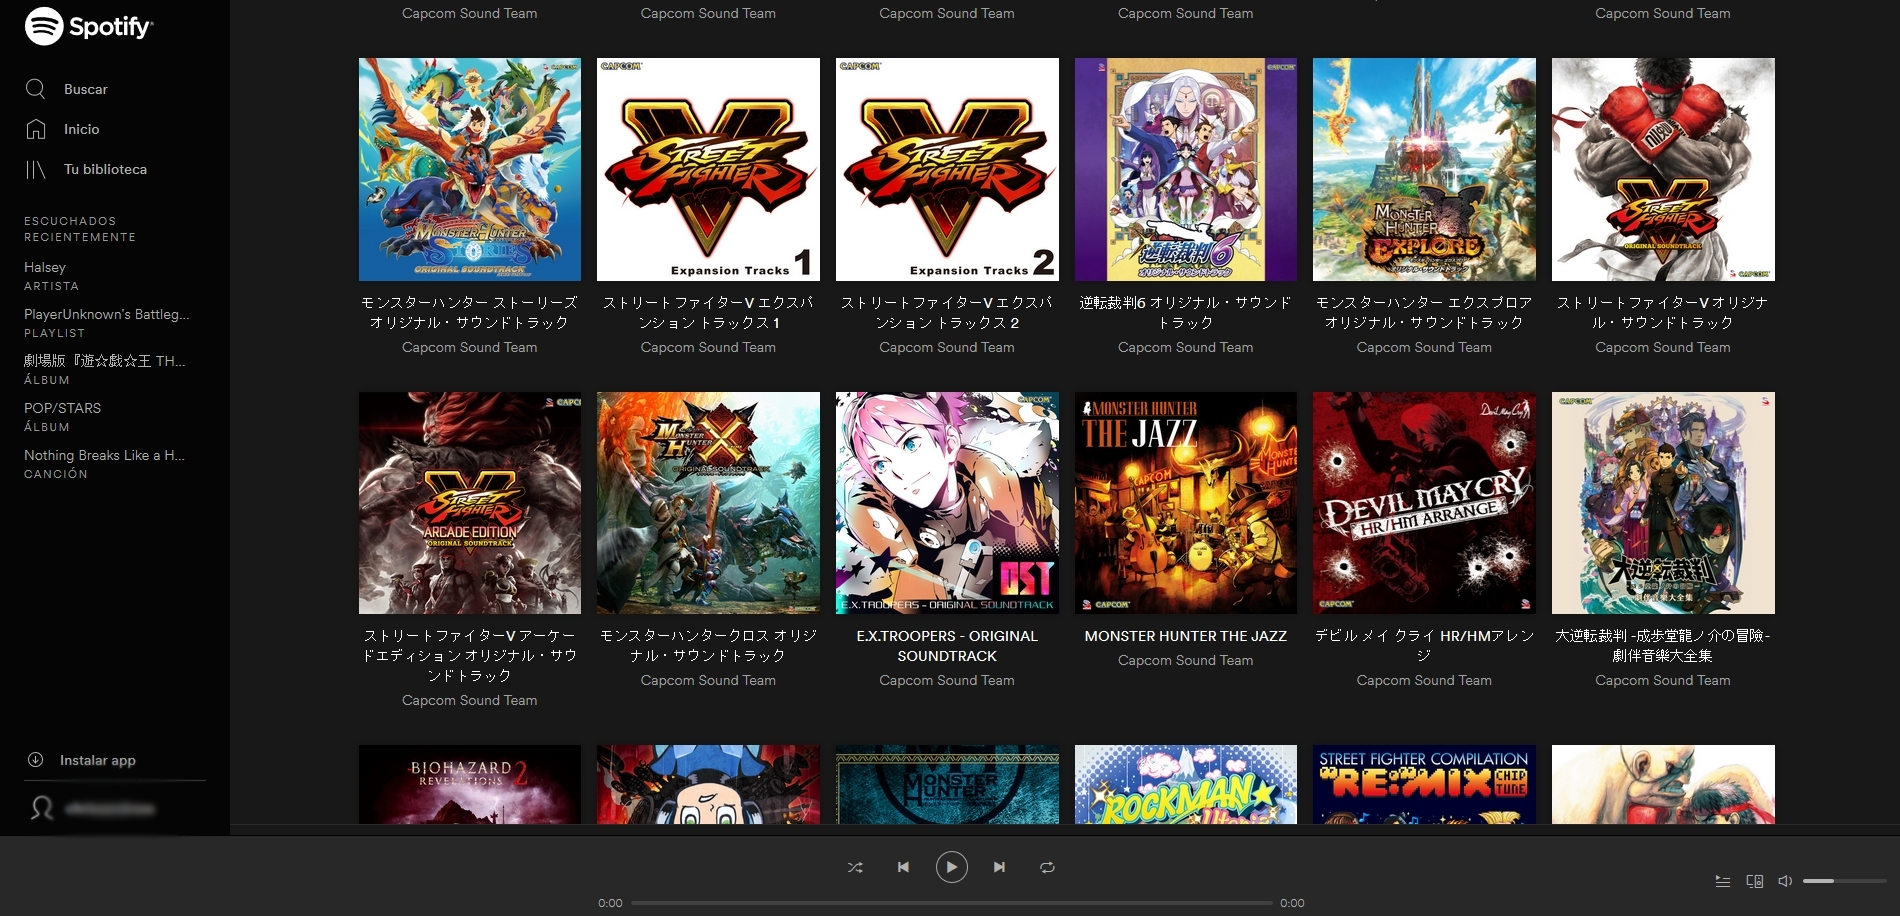Open the Rockman album cover
The height and width of the screenshot is (916, 1900).
1186,784
